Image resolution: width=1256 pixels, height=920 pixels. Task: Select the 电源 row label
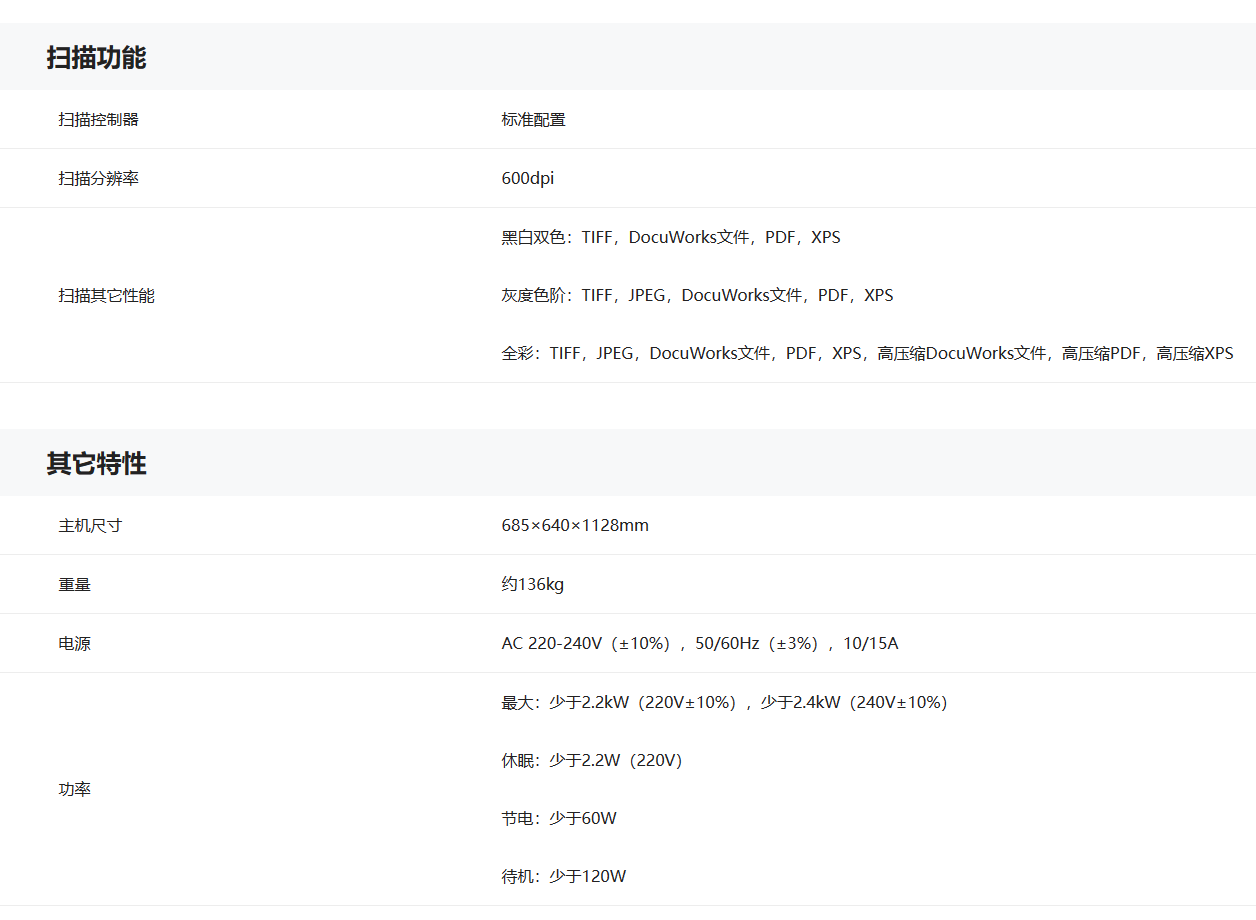click(74, 644)
